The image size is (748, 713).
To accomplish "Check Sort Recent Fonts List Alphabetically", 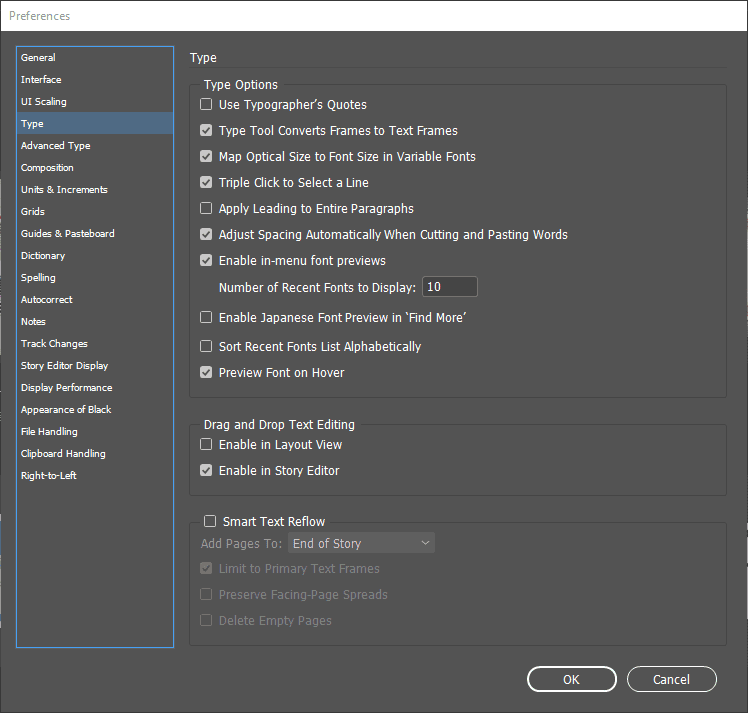I will [206, 346].
